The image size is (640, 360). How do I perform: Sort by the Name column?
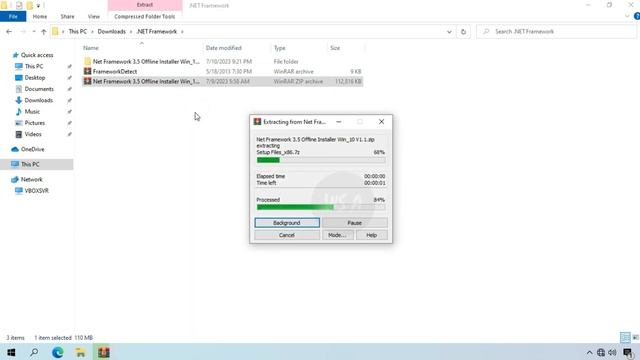[x=91, y=48]
